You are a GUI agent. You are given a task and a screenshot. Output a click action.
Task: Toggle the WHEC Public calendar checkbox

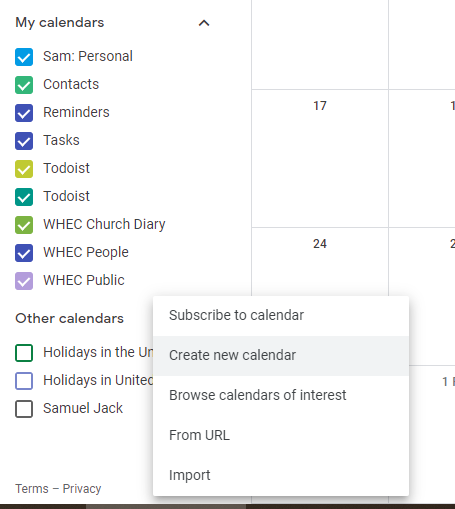tap(24, 281)
